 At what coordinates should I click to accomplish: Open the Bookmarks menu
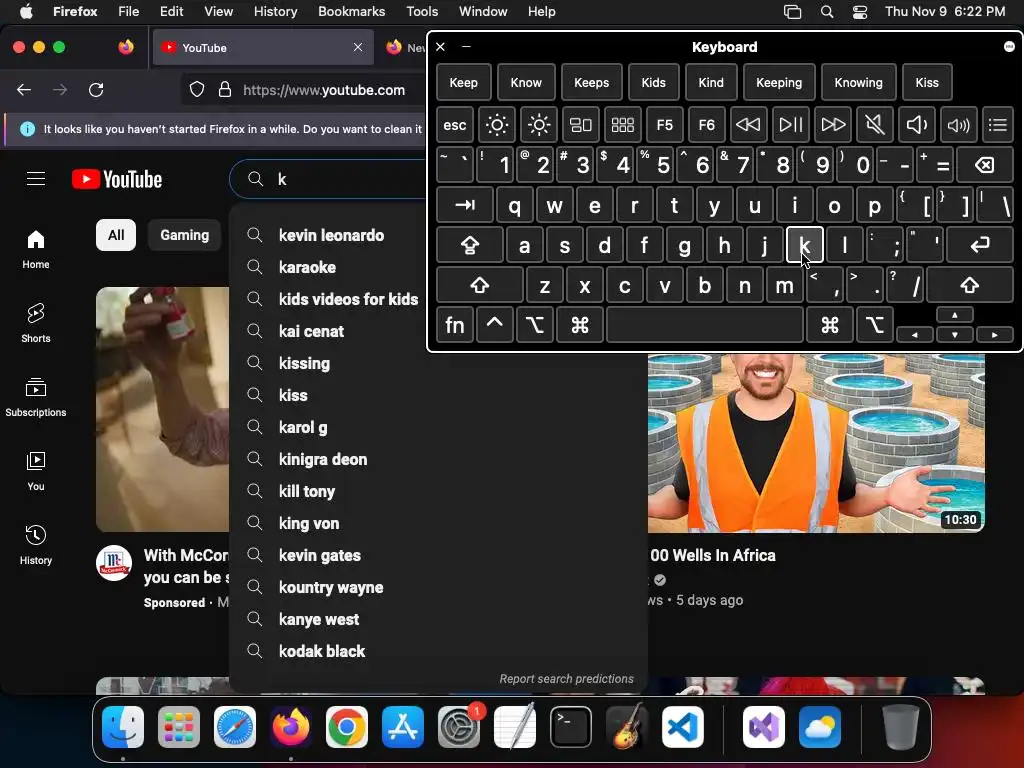tap(351, 11)
